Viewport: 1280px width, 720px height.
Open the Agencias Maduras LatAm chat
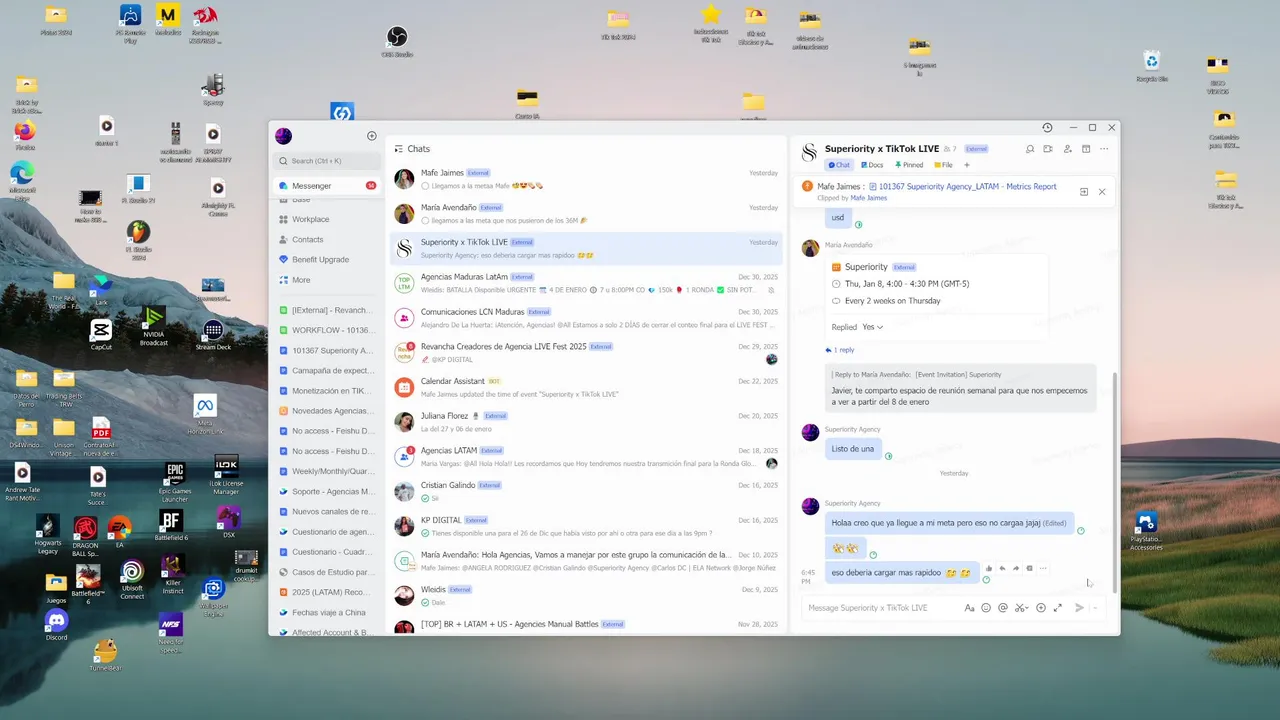click(586, 283)
